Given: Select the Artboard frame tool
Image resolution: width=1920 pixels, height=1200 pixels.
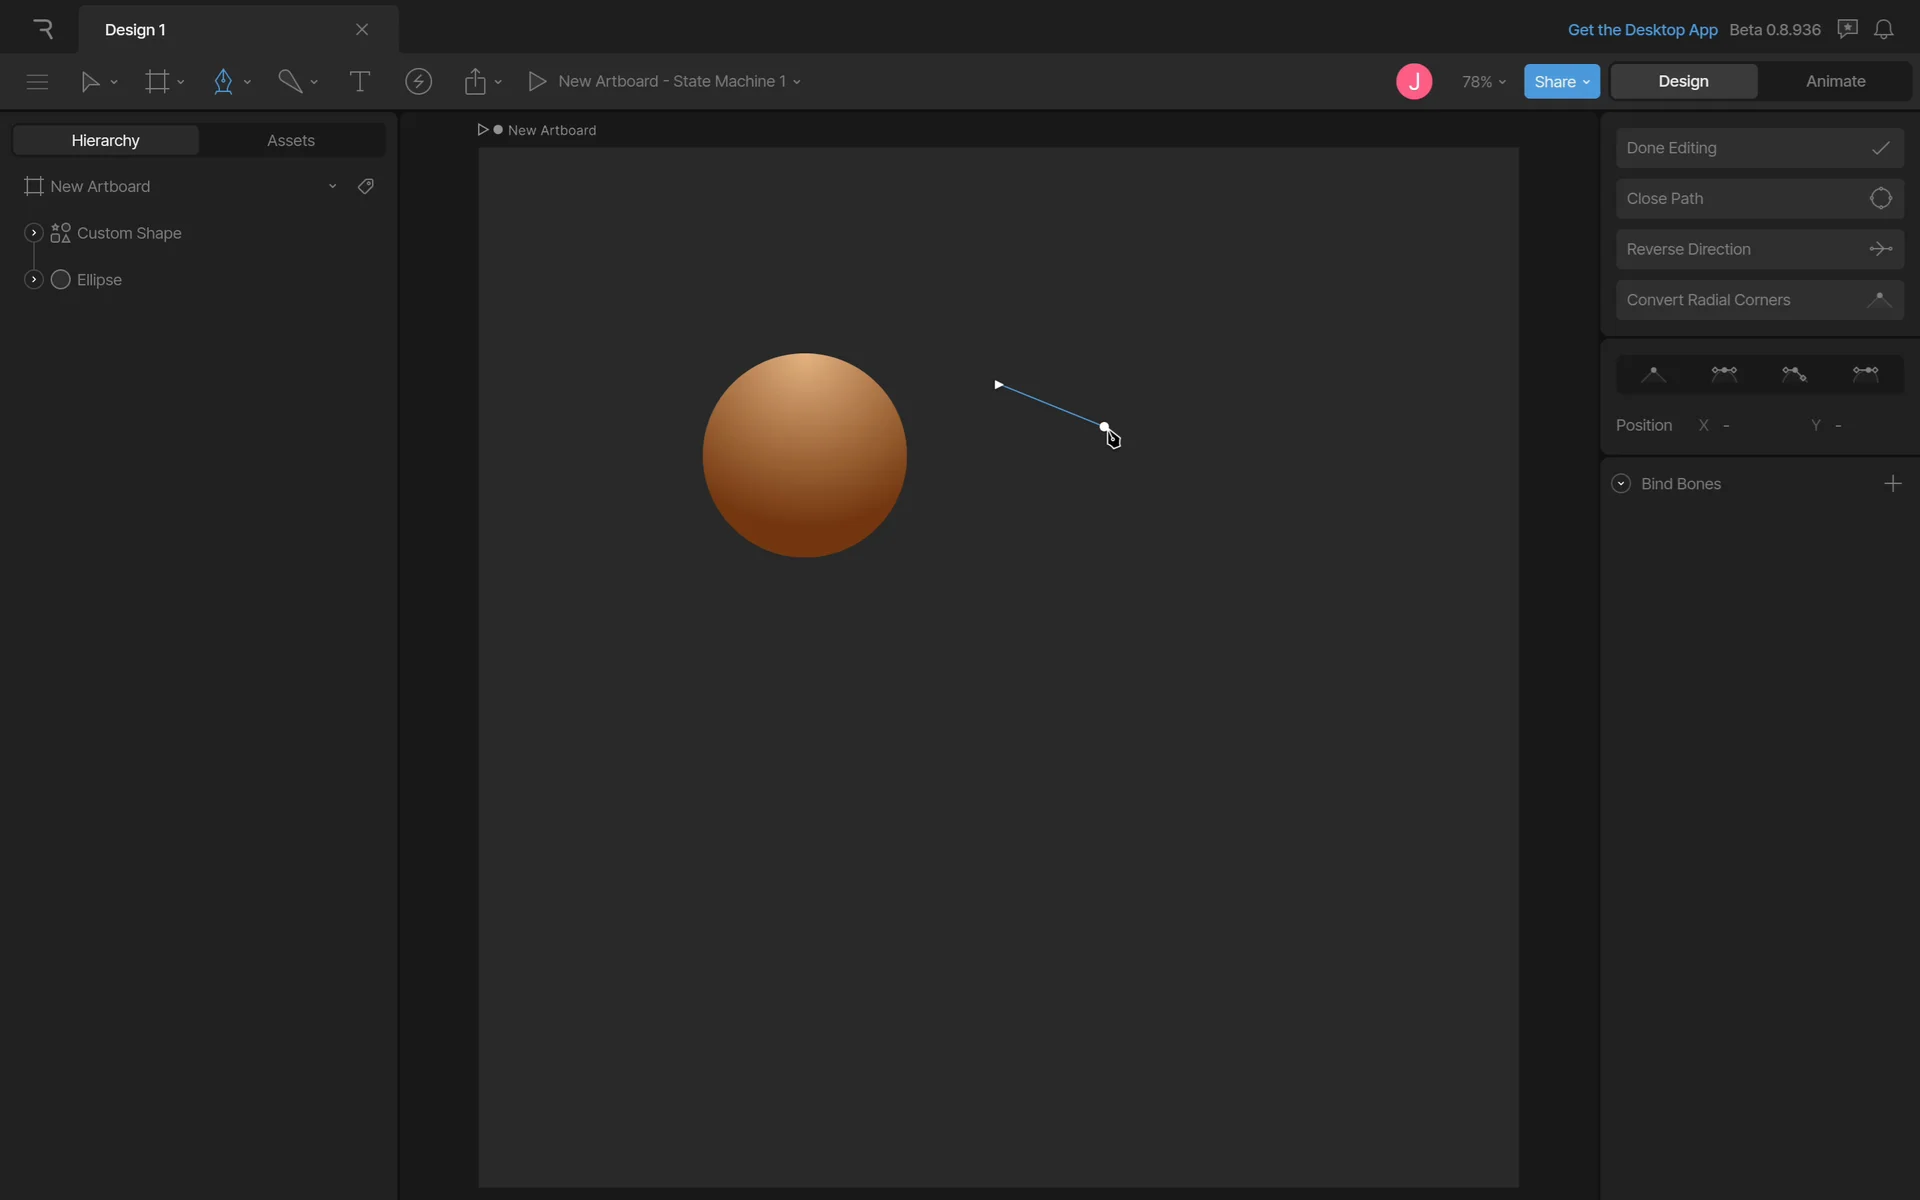Looking at the screenshot, I should click(157, 81).
